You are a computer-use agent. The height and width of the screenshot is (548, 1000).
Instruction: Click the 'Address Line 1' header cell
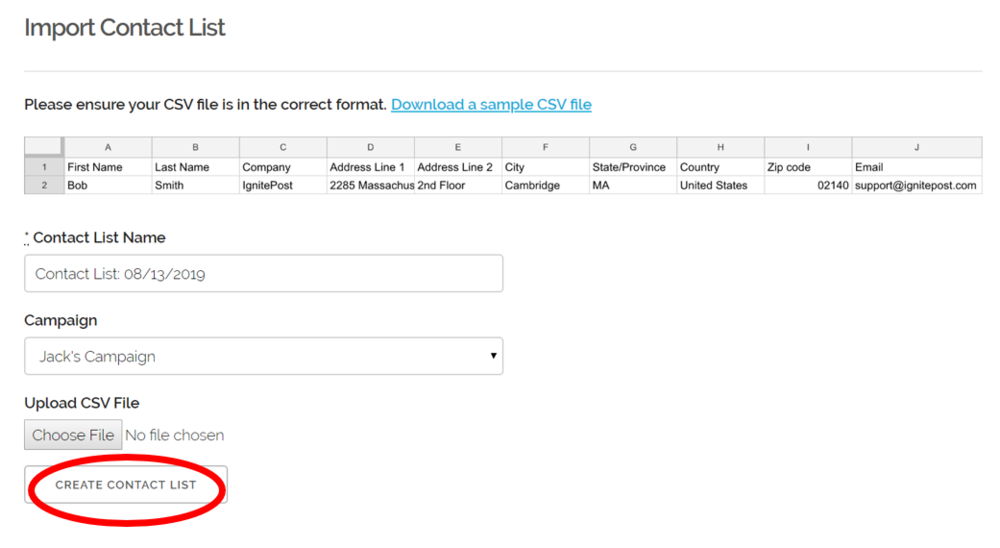click(x=371, y=167)
